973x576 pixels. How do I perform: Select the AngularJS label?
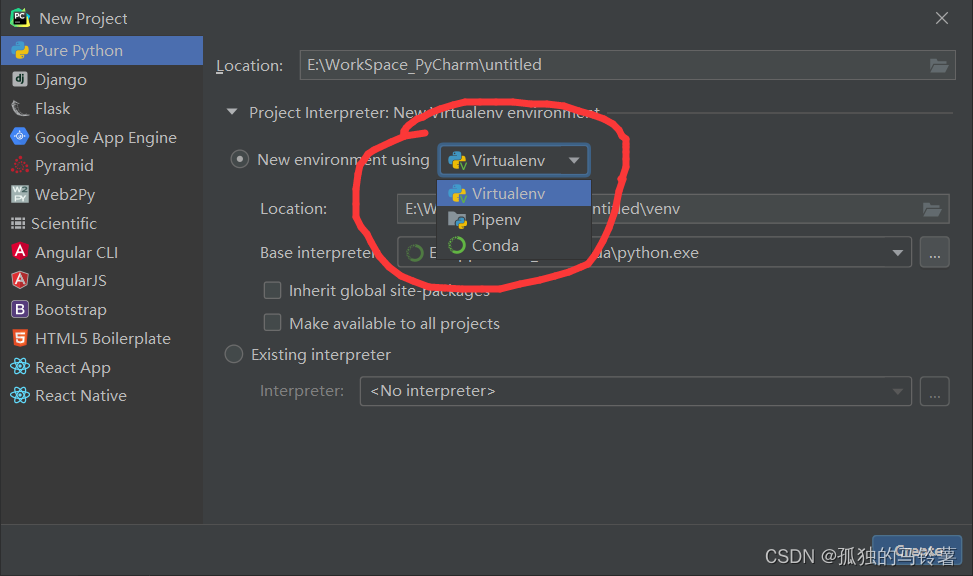coord(71,281)
